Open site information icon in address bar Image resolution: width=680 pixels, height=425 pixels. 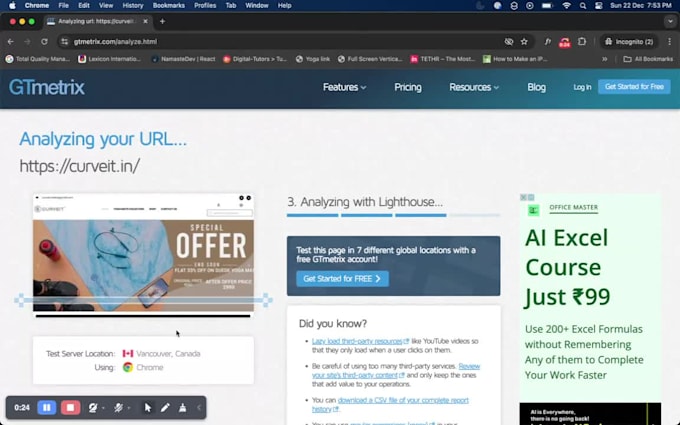[65, 42]
